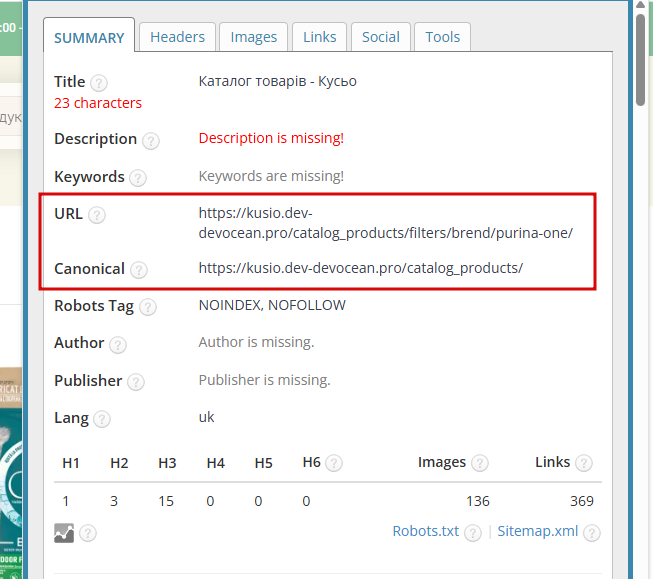Image resolution: width=653 pixels, height=579 pixels.
Task: Click the Robots Tag help icon
Action: point(147,307)
